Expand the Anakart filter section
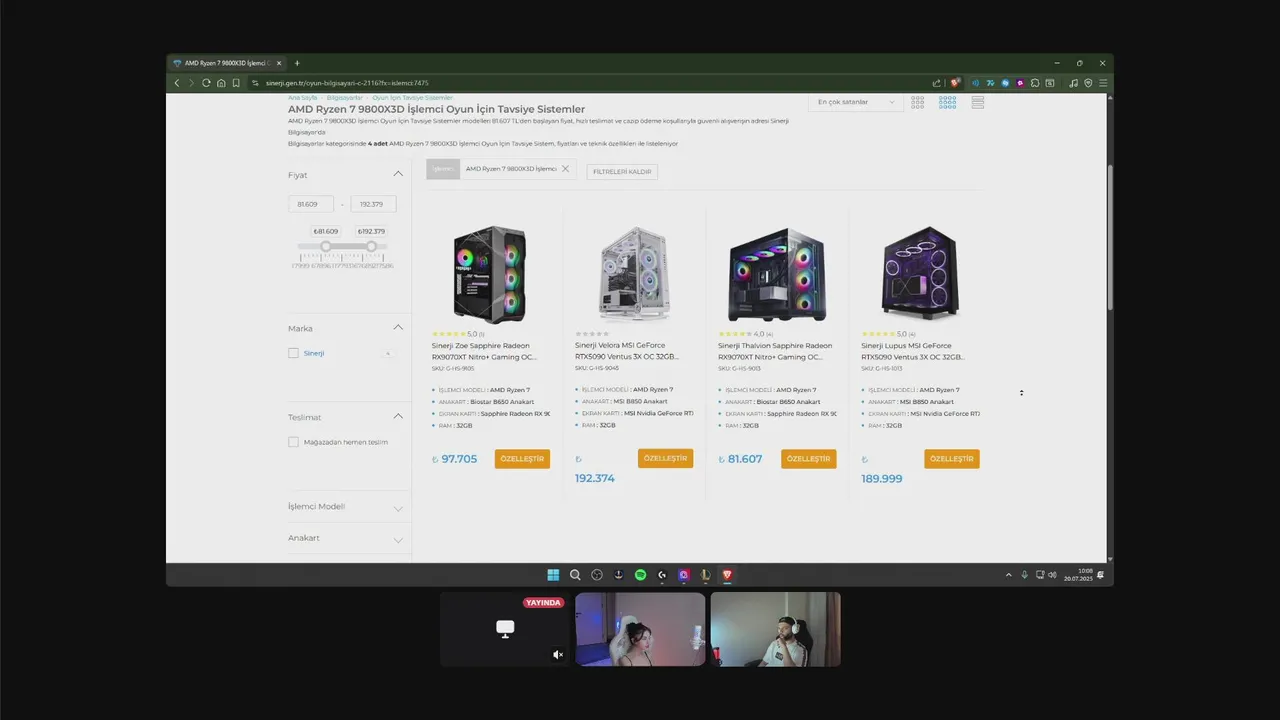 pyautogui.click(x=398, y=540)
